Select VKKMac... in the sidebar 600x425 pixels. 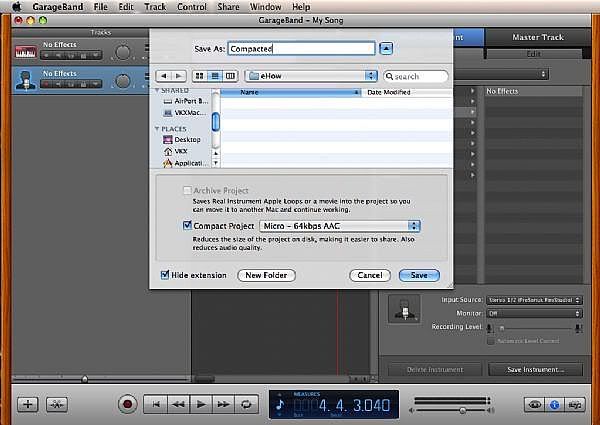(185, 113)
